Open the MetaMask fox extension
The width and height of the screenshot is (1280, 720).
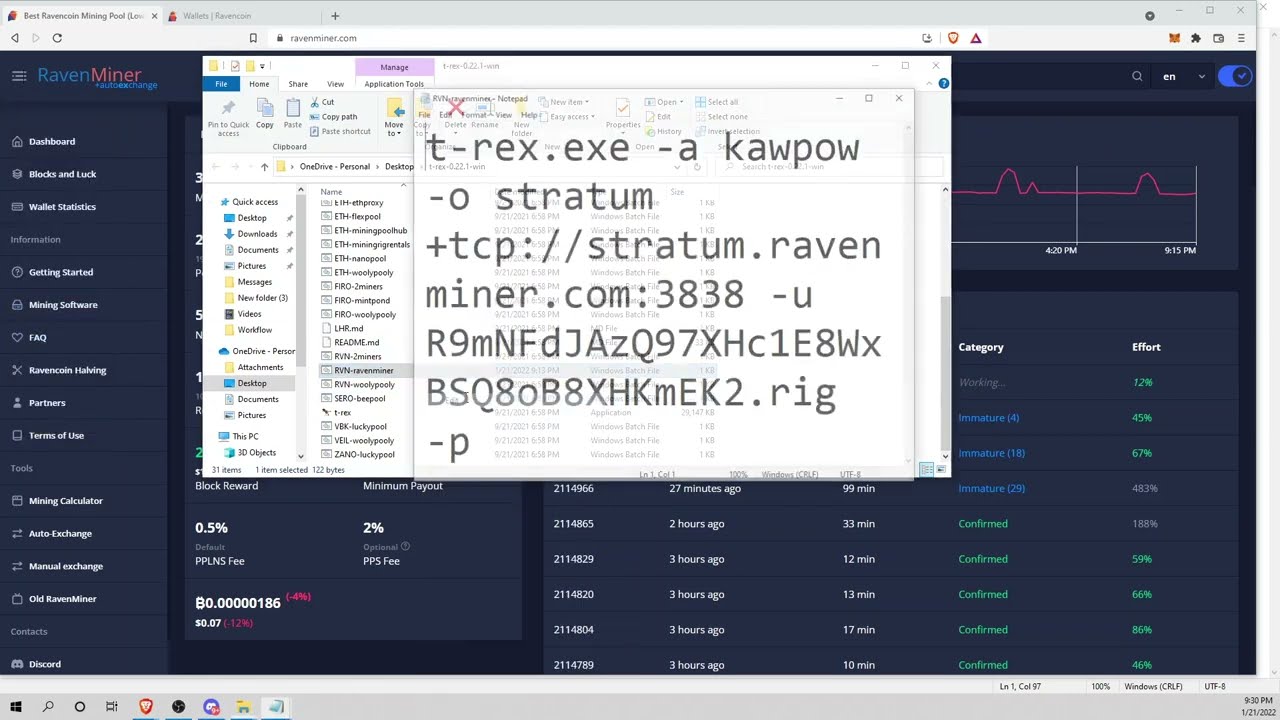click(1174, 38)
